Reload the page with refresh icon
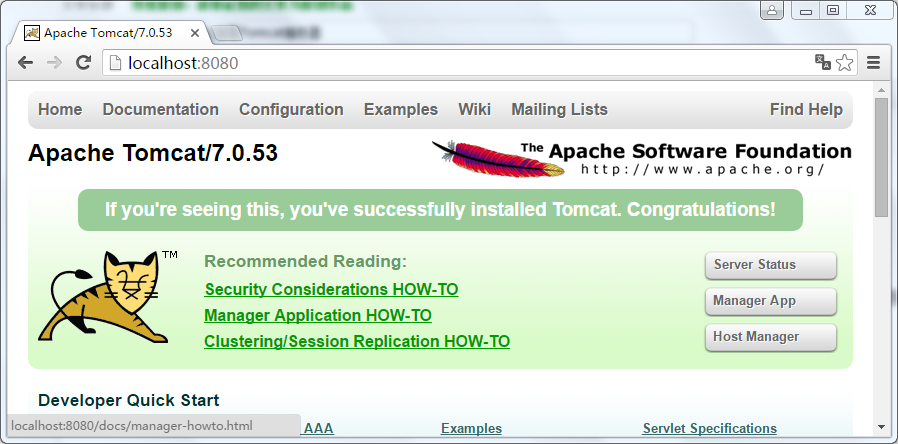Viewport: 898px width, 444px height. (x=84, y=62)
